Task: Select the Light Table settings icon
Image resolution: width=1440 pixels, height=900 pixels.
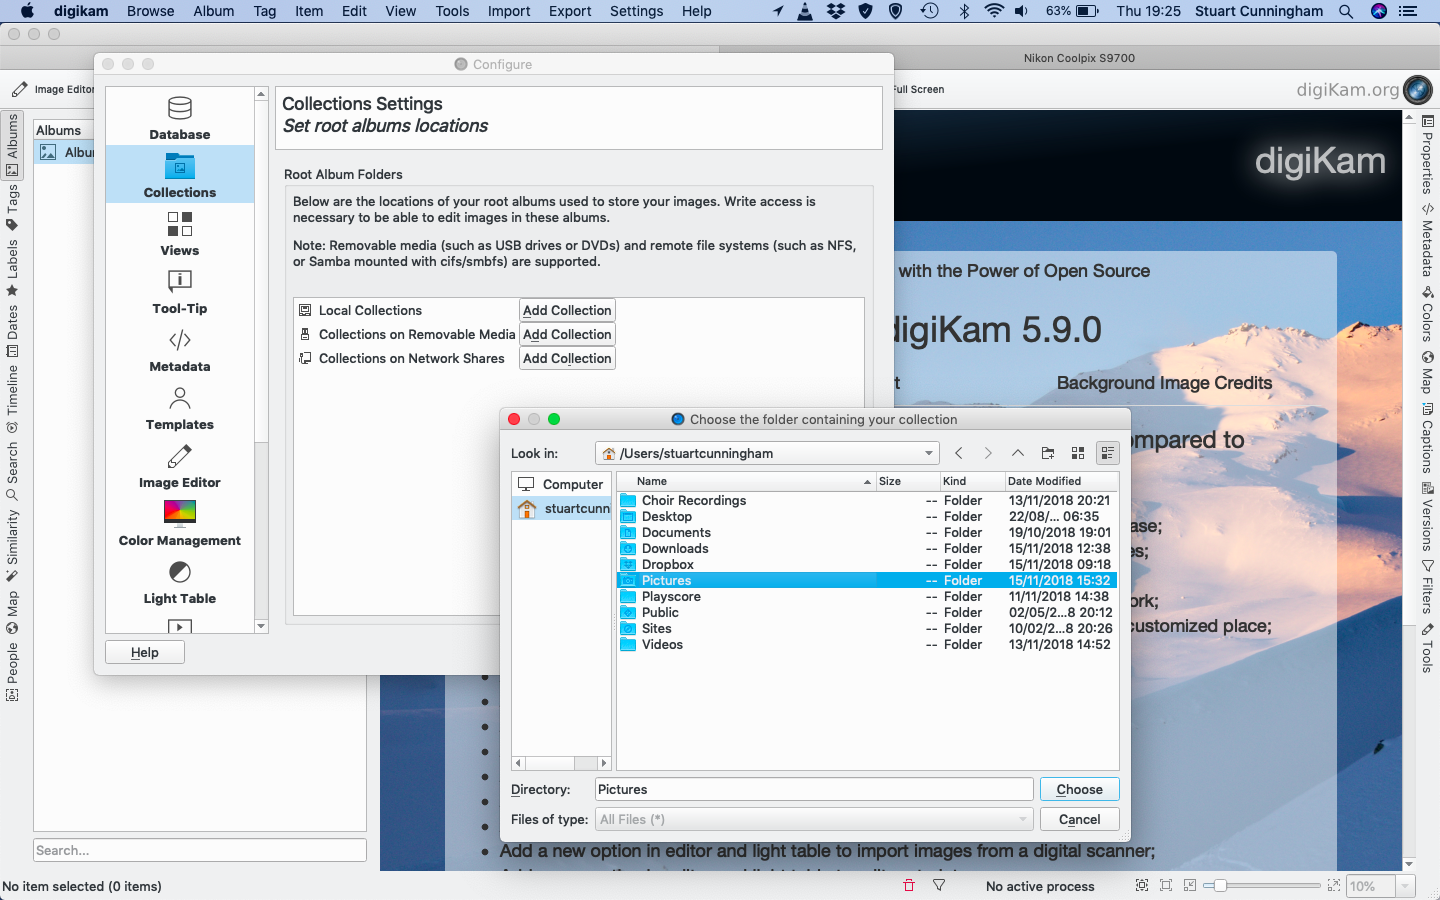Action: 180,581
